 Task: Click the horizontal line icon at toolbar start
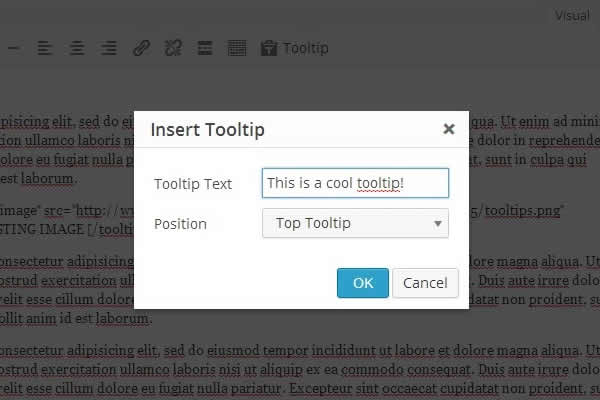[12, 48]
